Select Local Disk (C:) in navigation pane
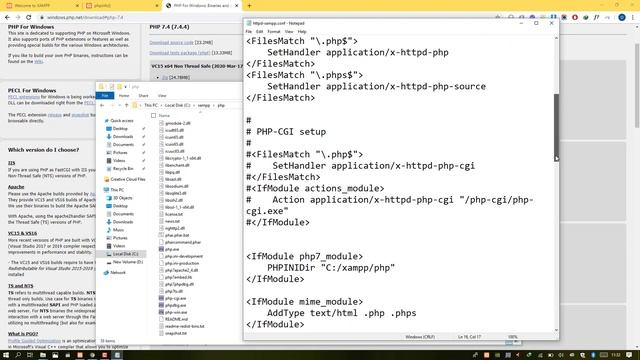Screen dimensions: 640x360 (x=125, y=254)
